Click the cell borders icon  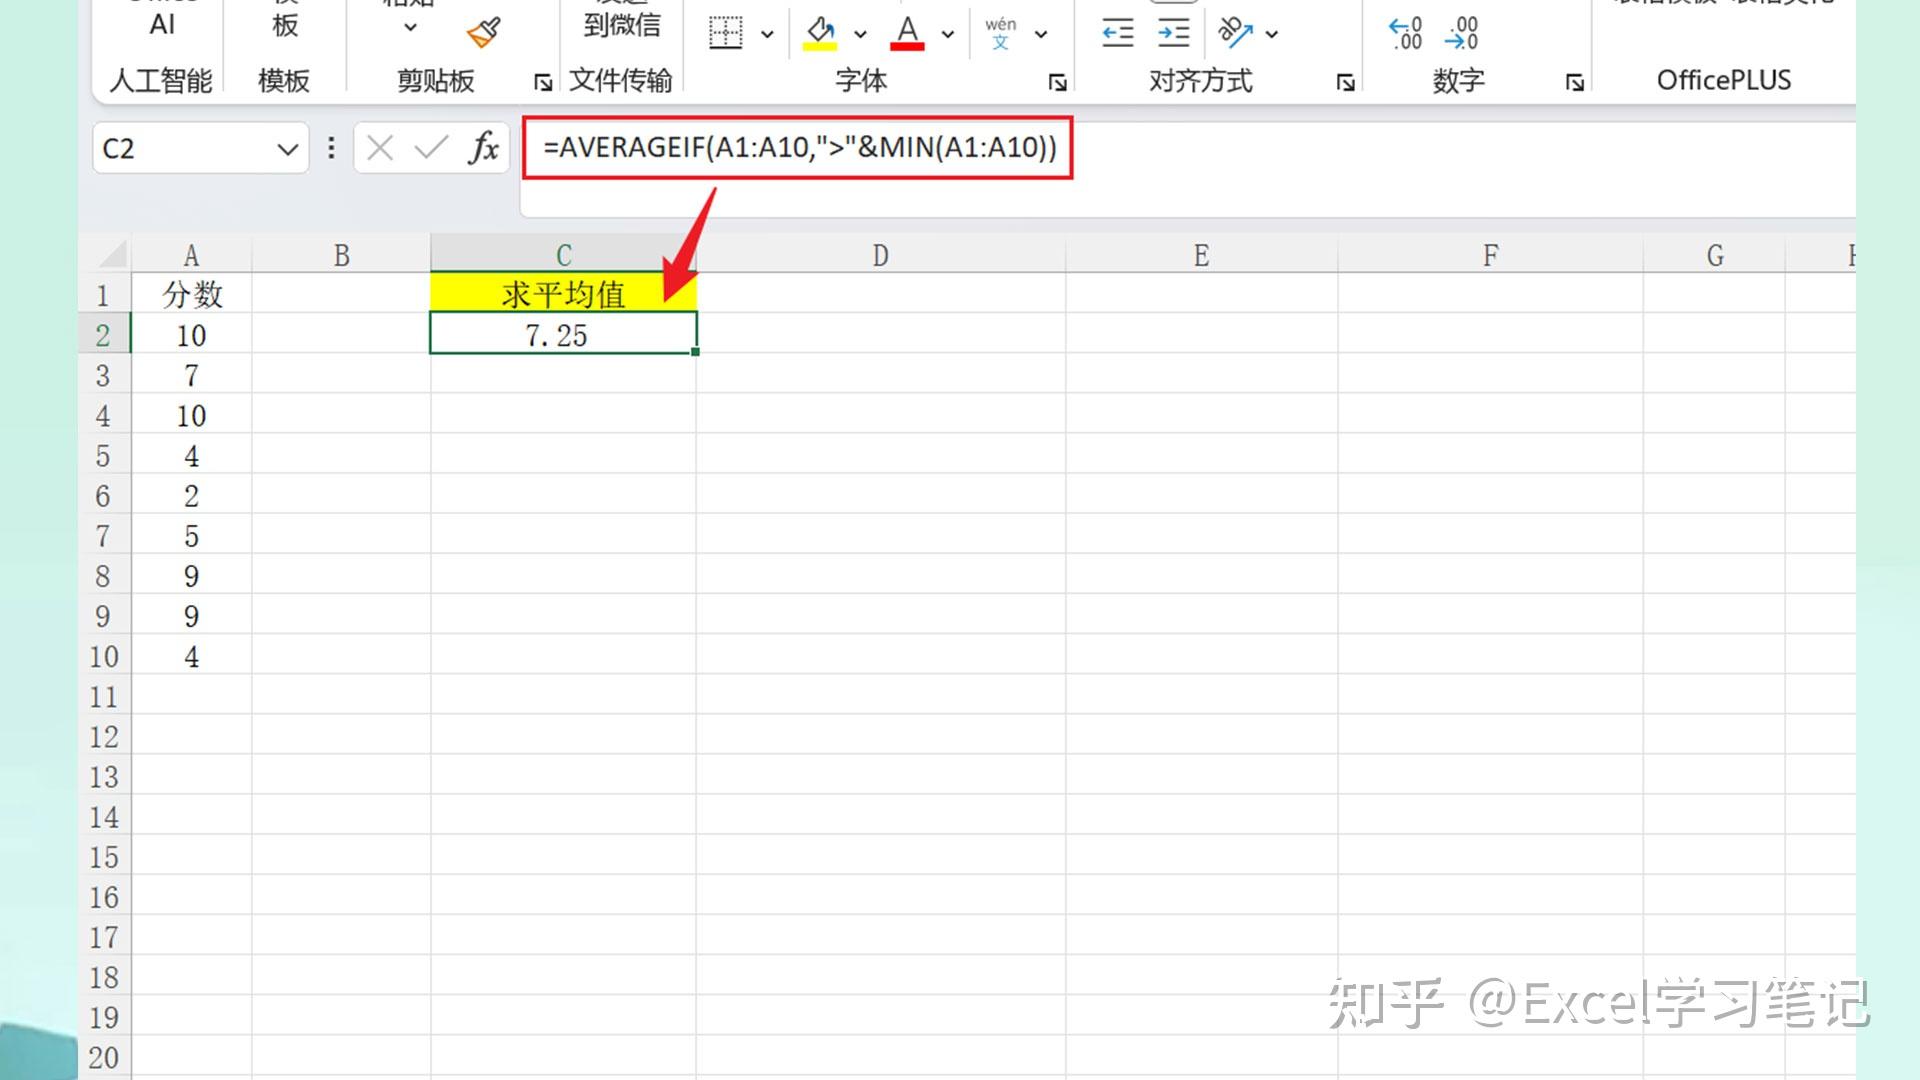point(725,33)
